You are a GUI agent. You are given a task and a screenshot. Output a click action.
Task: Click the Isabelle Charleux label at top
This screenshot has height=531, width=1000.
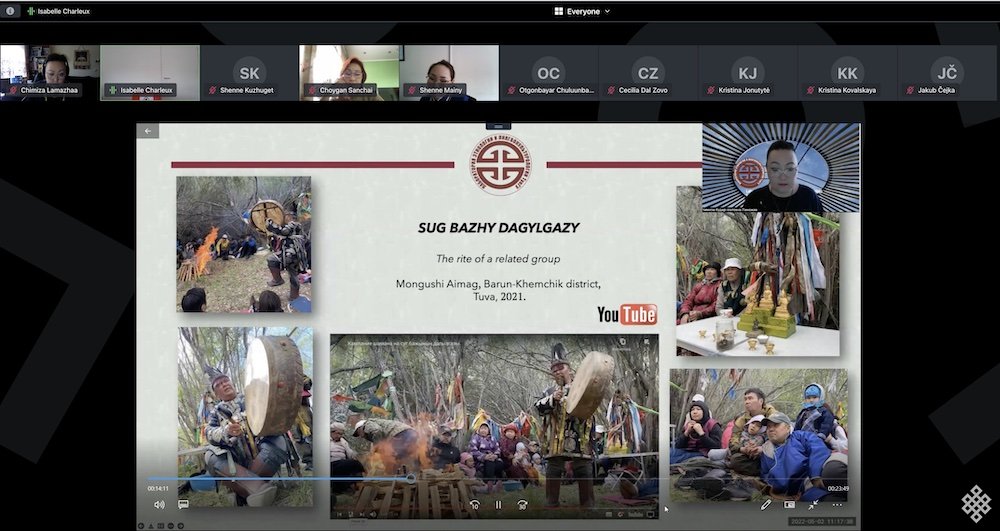pyautogui.click(x=60, y=11)
